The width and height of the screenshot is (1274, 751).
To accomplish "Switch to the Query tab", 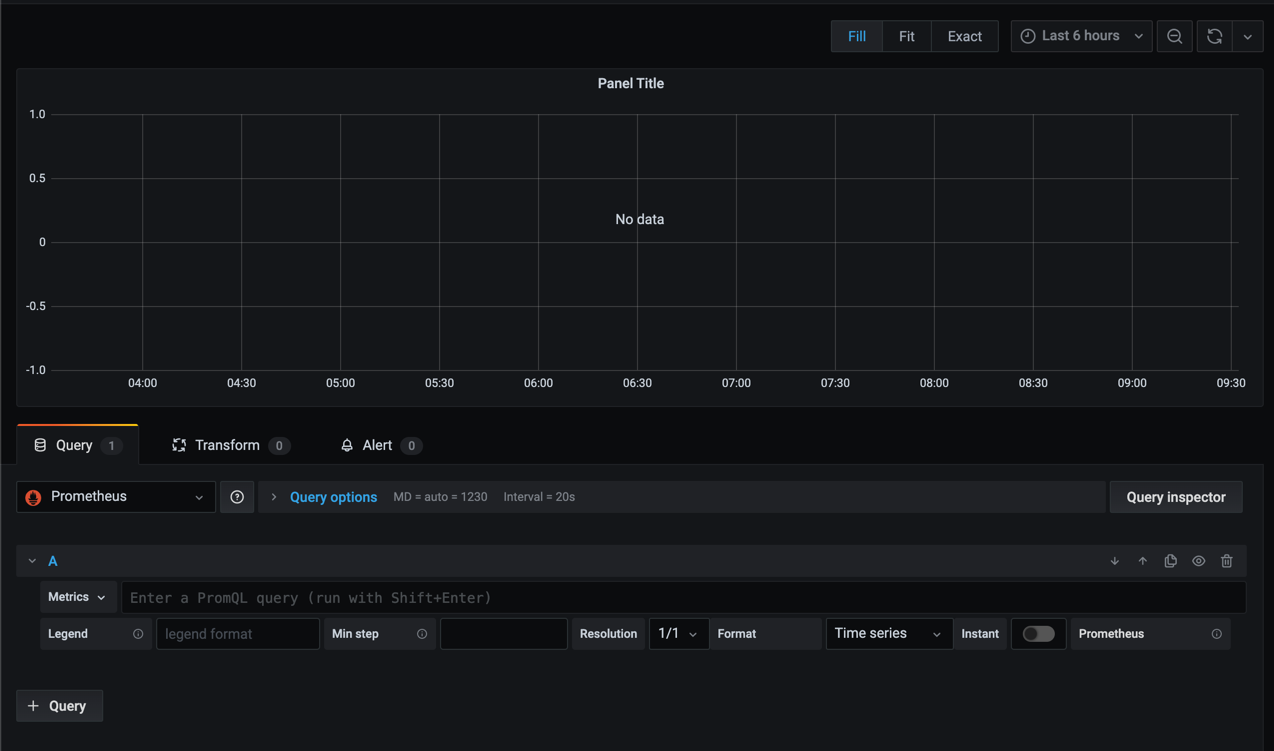I will coord(78,445).
